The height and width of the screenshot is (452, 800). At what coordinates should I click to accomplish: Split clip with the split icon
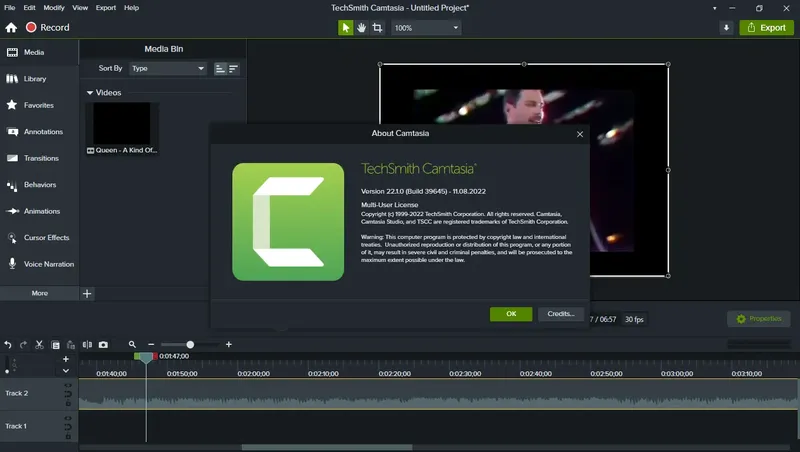click(x=87, y=345)
